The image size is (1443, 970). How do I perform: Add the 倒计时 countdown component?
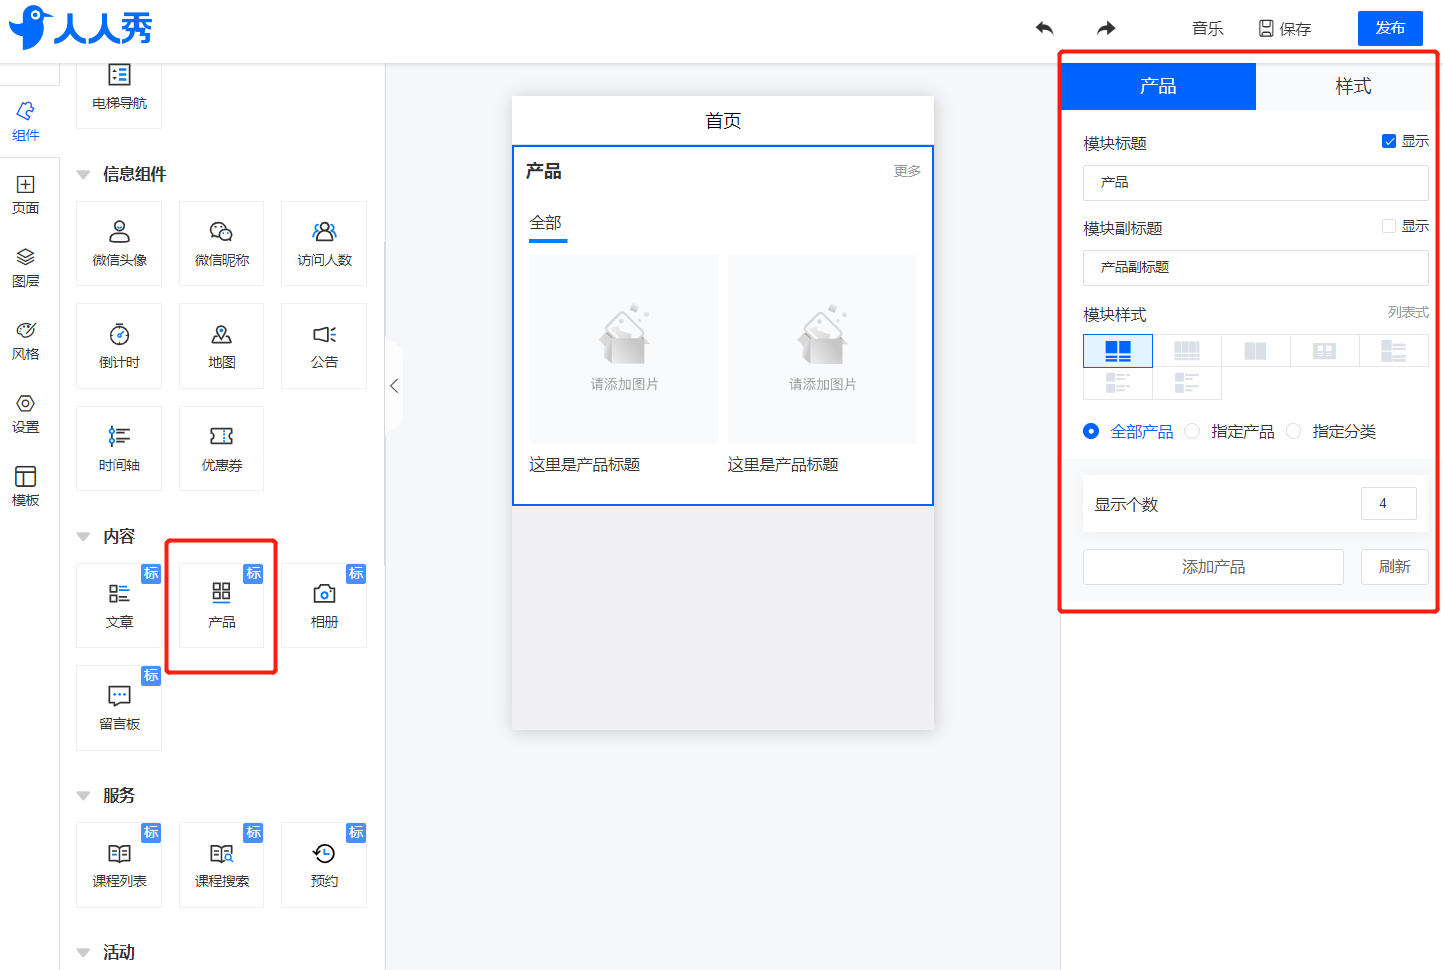pos(119,346)
